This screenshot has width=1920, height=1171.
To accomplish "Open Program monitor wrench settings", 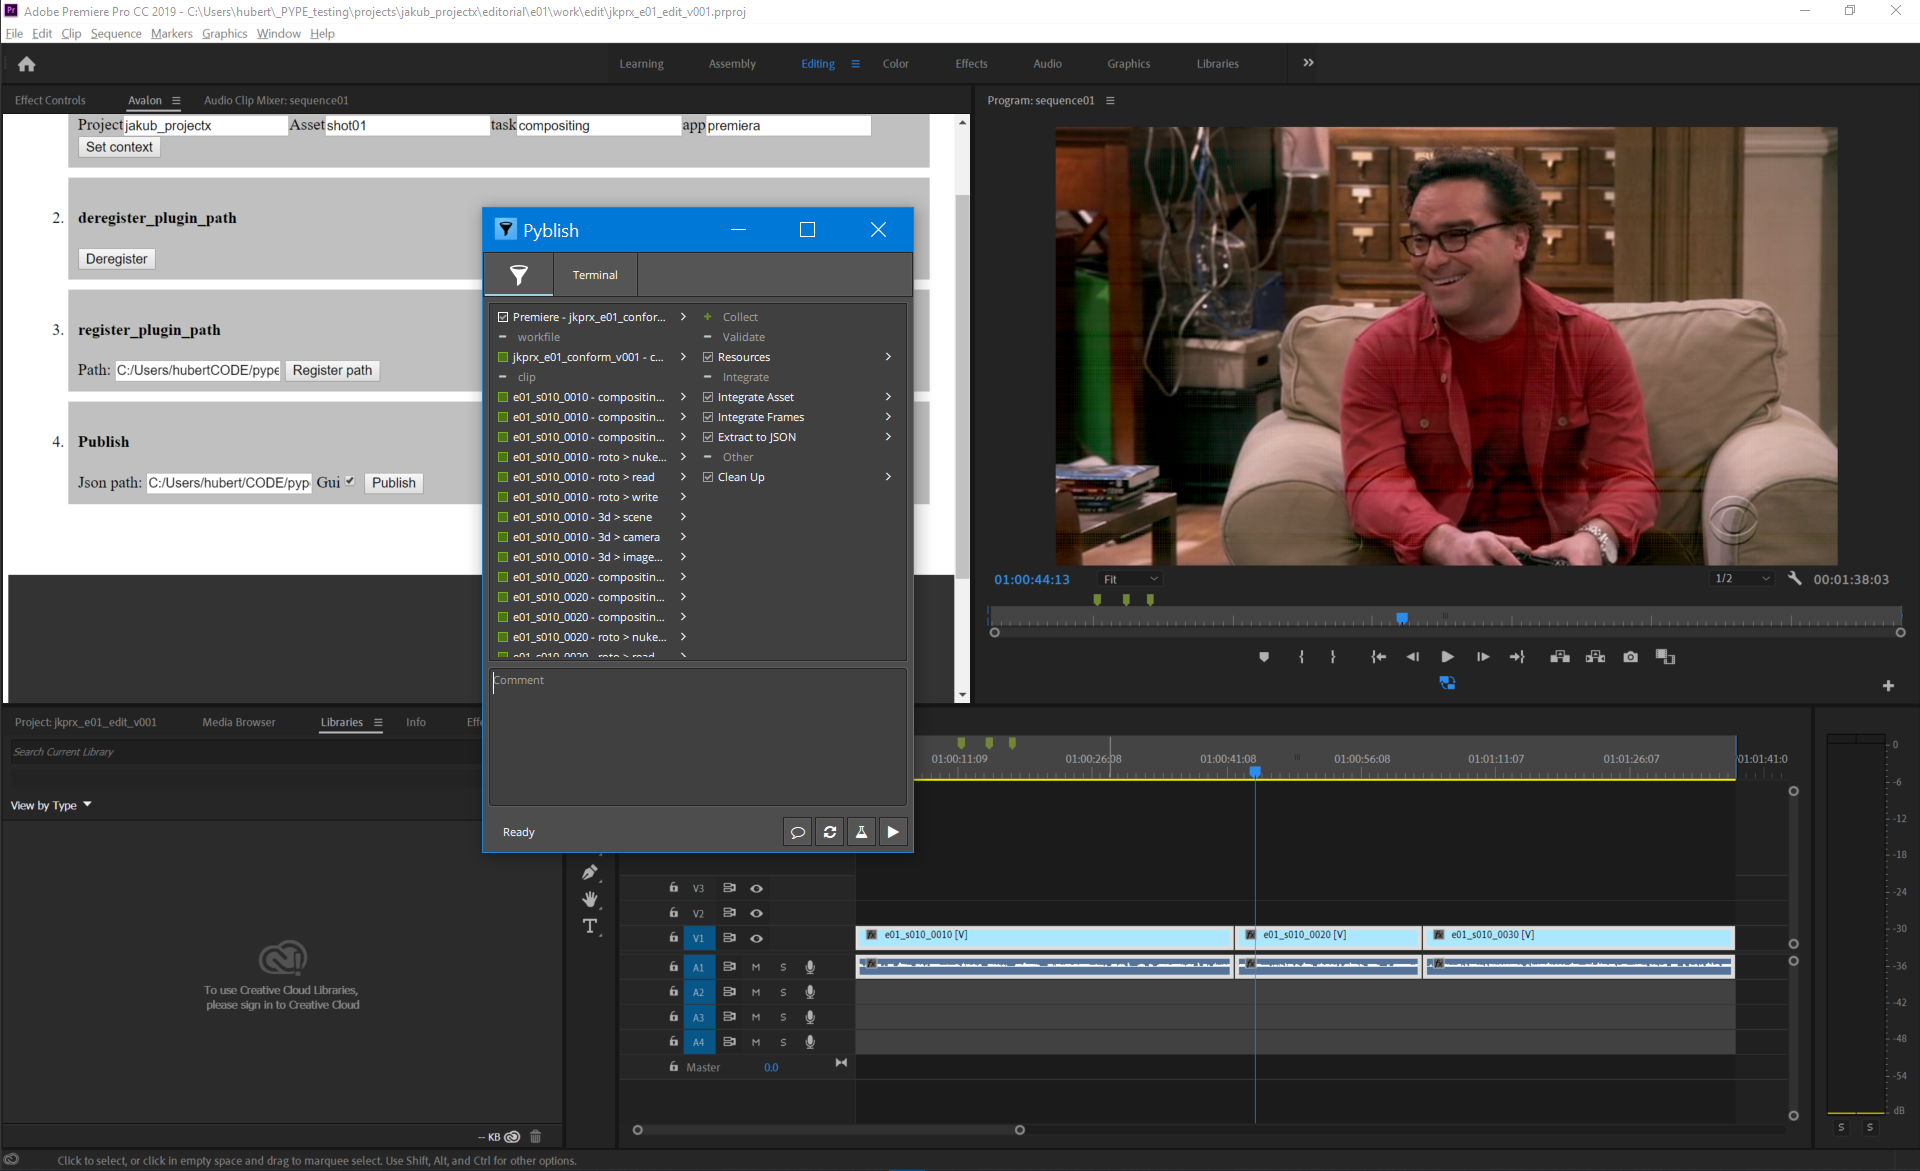I will (x=1794, y=579).
